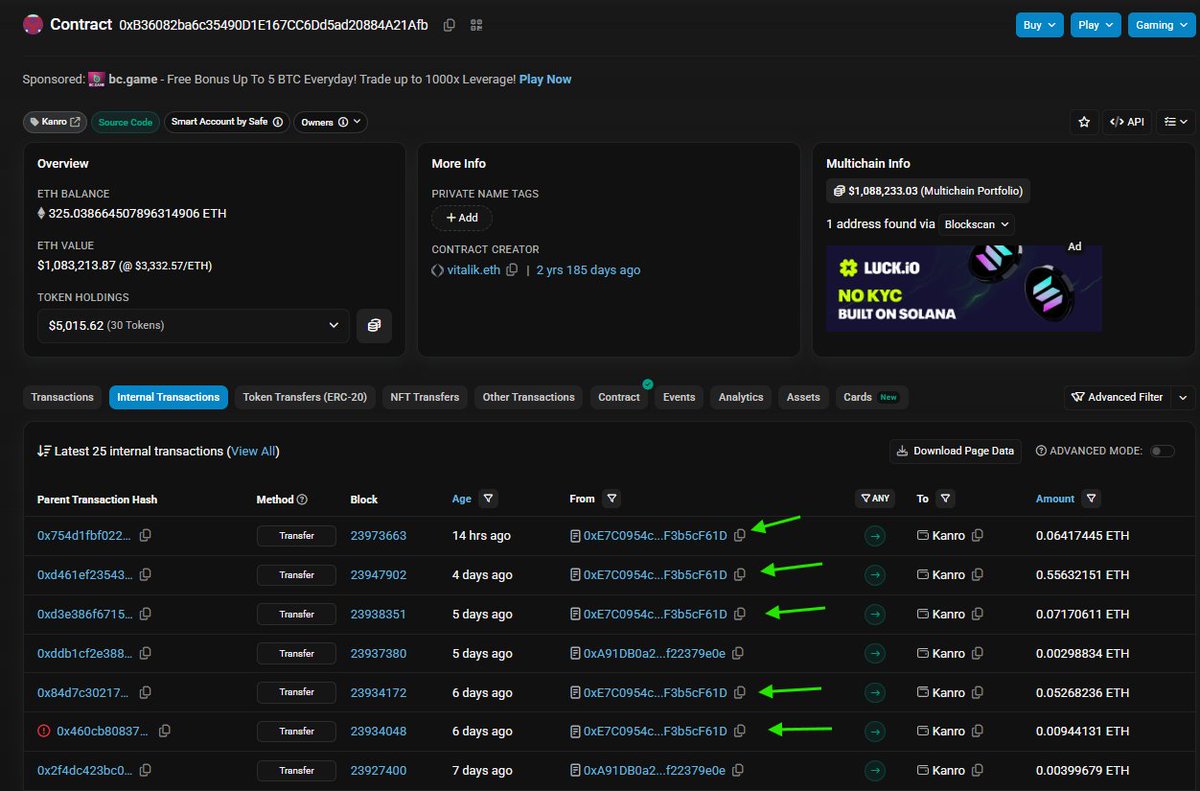Viewport: 1200px width, 791px height.
Task: Open the Analytics tab
Action: [x=741, y=397]
